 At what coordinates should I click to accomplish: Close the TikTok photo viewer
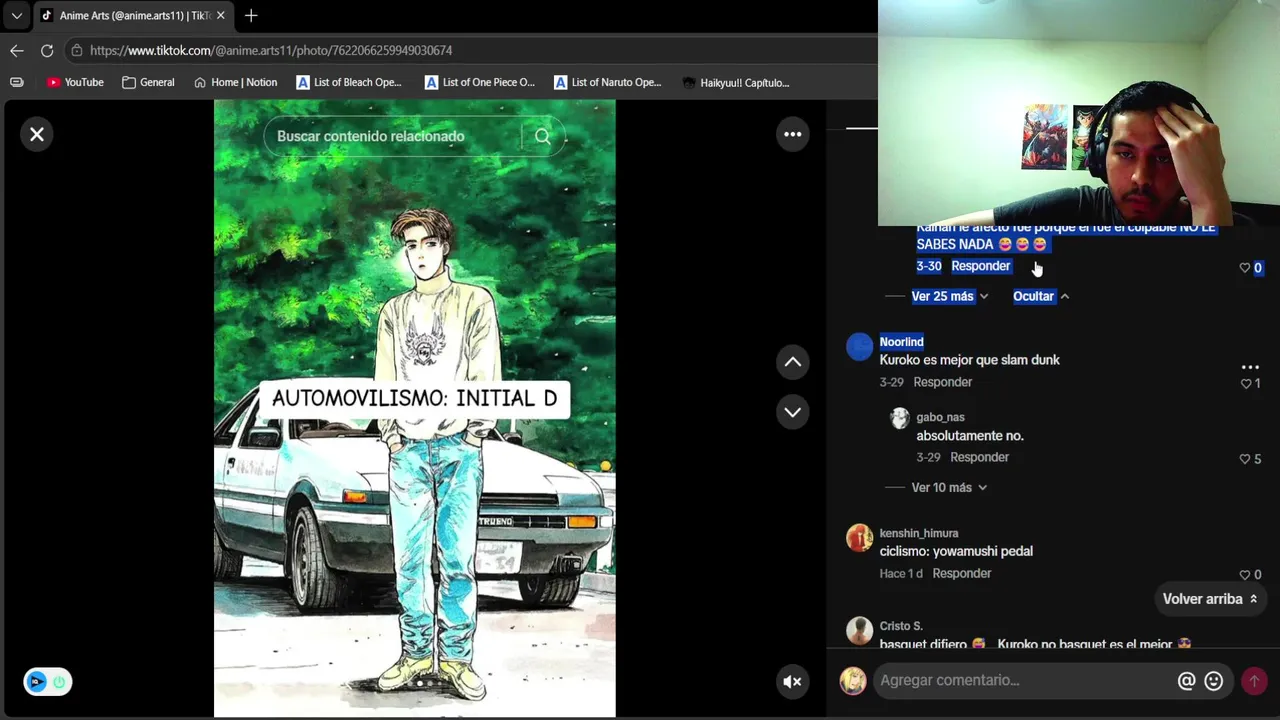tap(37, 134)
